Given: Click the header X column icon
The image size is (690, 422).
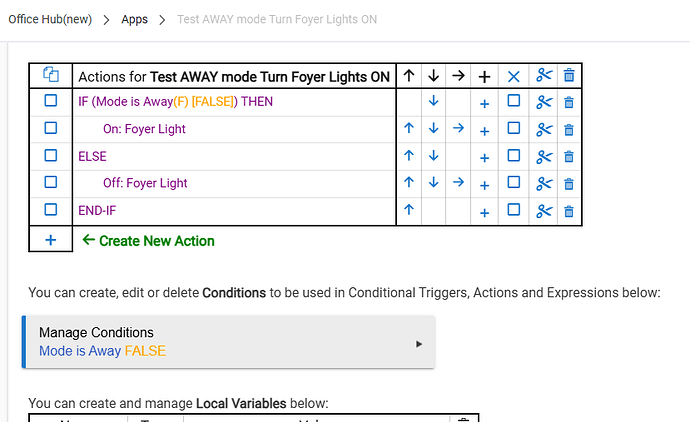Looking at the screenshot, I should pyautogui.click(x=514, y=75).
